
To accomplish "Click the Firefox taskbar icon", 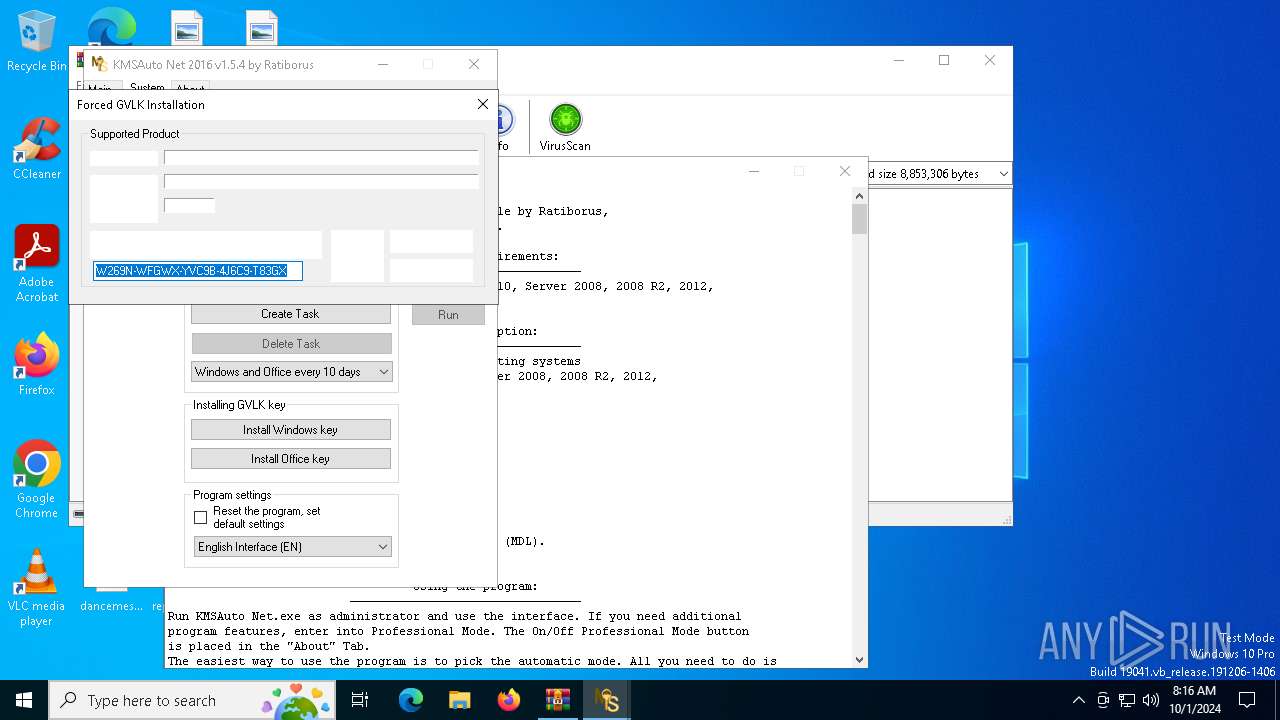I will point(509,700).
